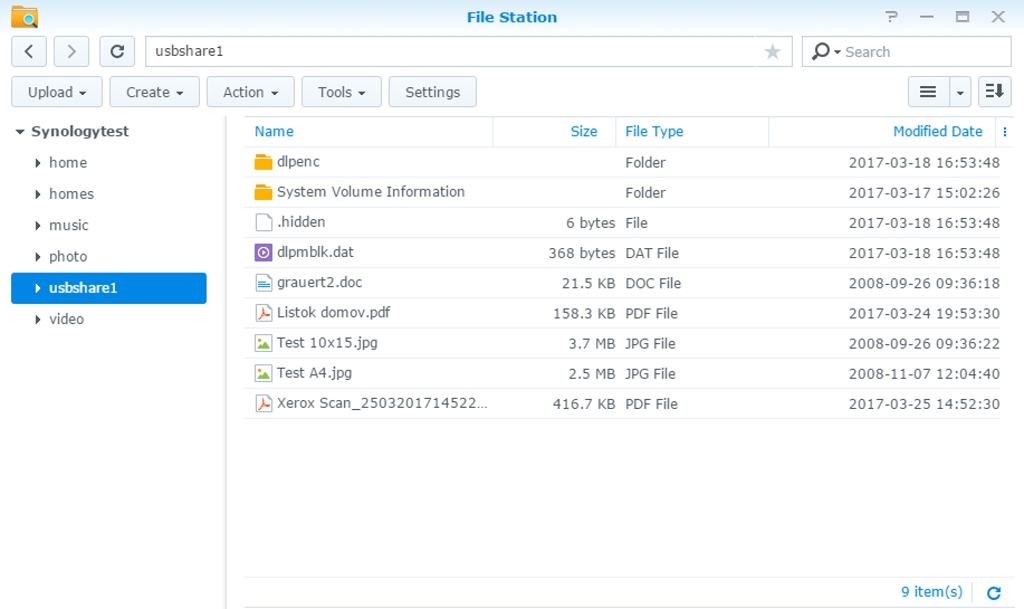Expand the home folder tree node
This screenshot has width=1024, height=609.
37,163
